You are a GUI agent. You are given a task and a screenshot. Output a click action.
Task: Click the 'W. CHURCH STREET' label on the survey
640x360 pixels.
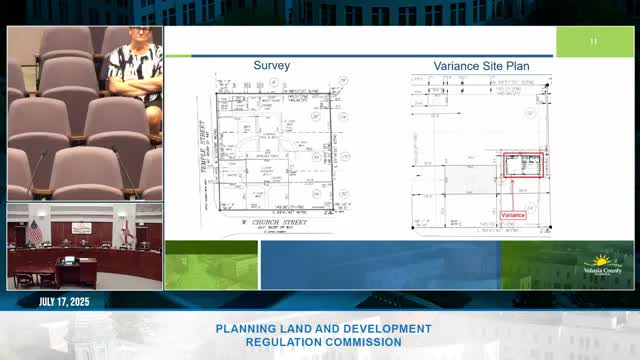(274, 222)
